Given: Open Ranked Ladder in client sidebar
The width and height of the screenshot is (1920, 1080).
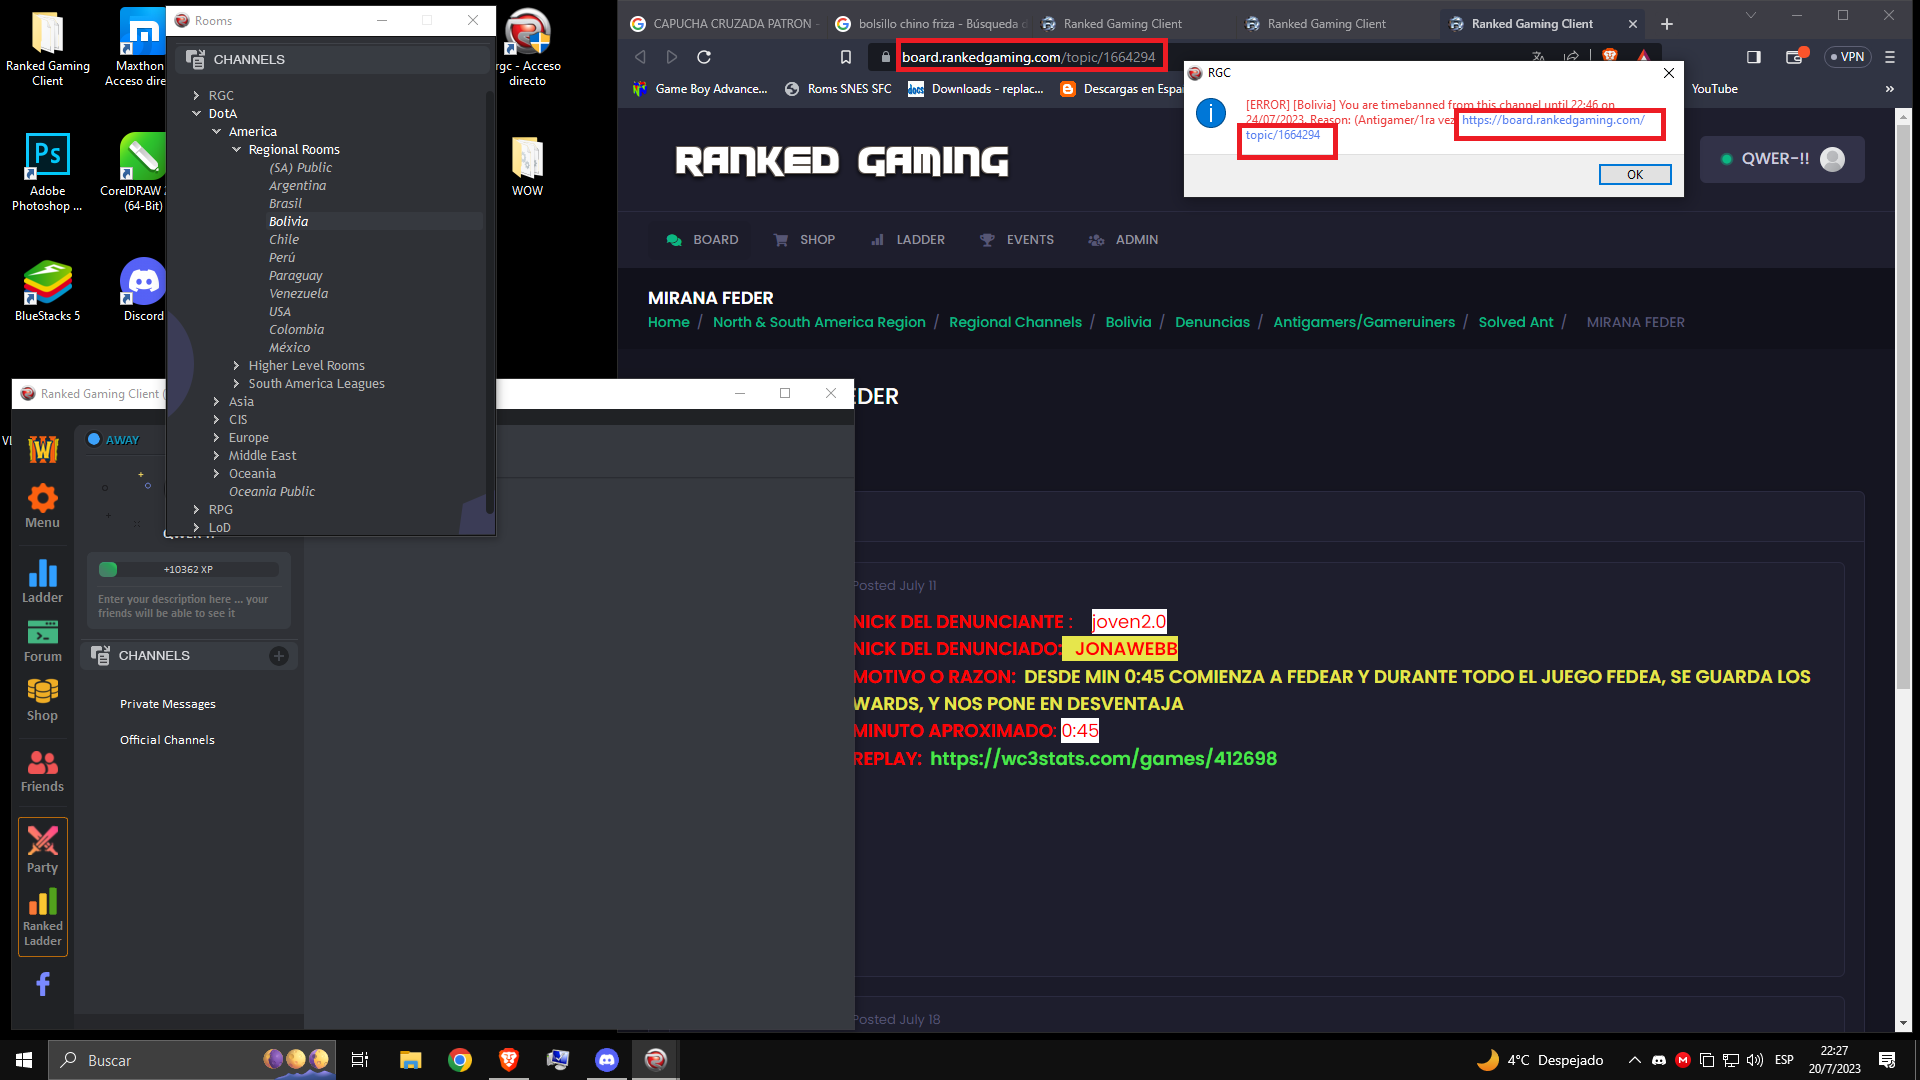Looking at the screenshot, I should 42,917.
